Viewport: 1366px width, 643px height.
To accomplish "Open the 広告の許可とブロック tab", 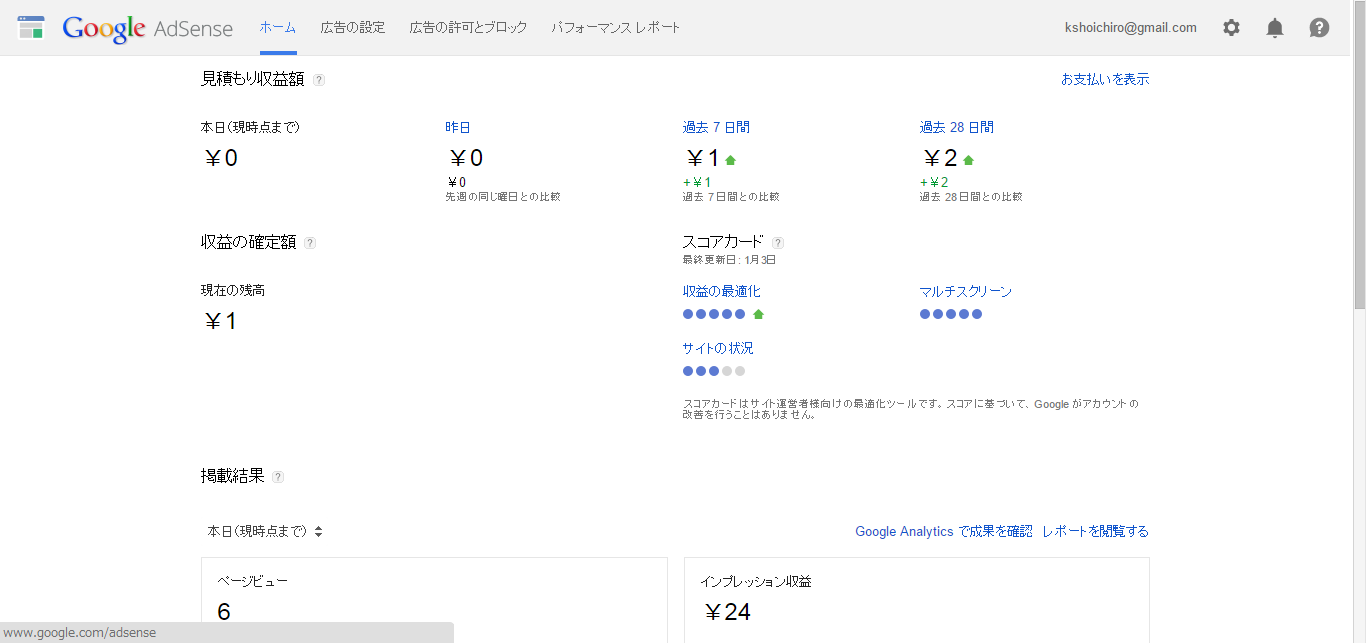I will point(468,28).
